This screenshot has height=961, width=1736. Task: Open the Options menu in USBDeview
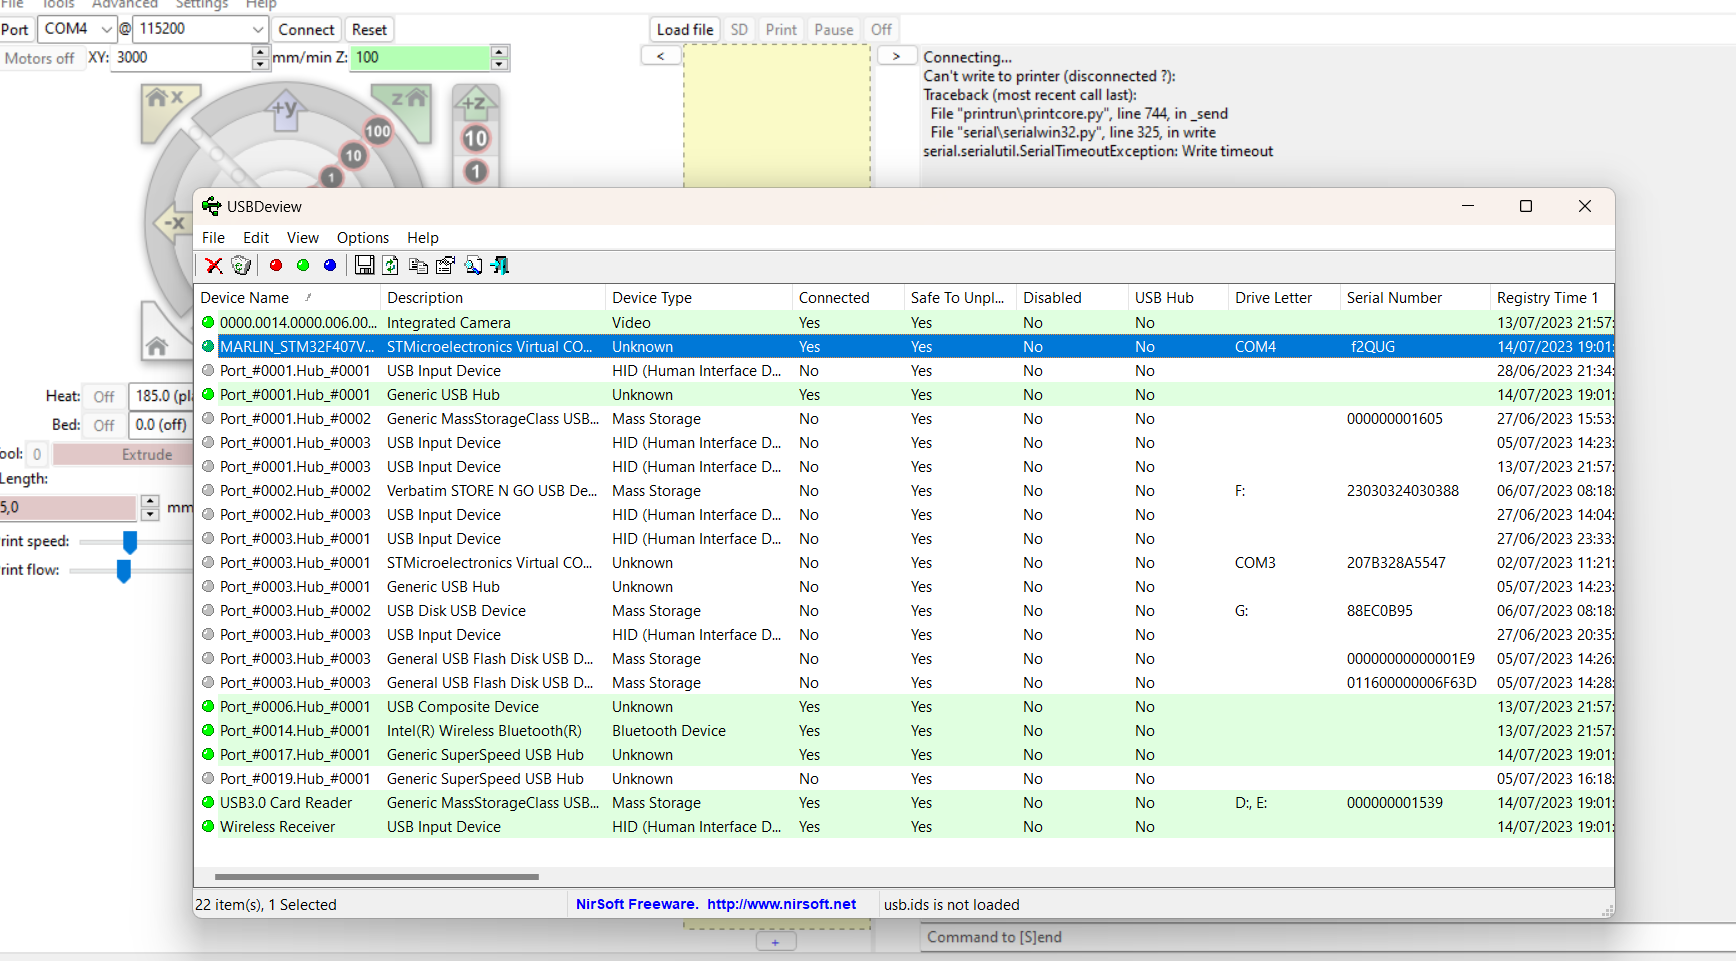pyautogui.click(x=362, y=238)
